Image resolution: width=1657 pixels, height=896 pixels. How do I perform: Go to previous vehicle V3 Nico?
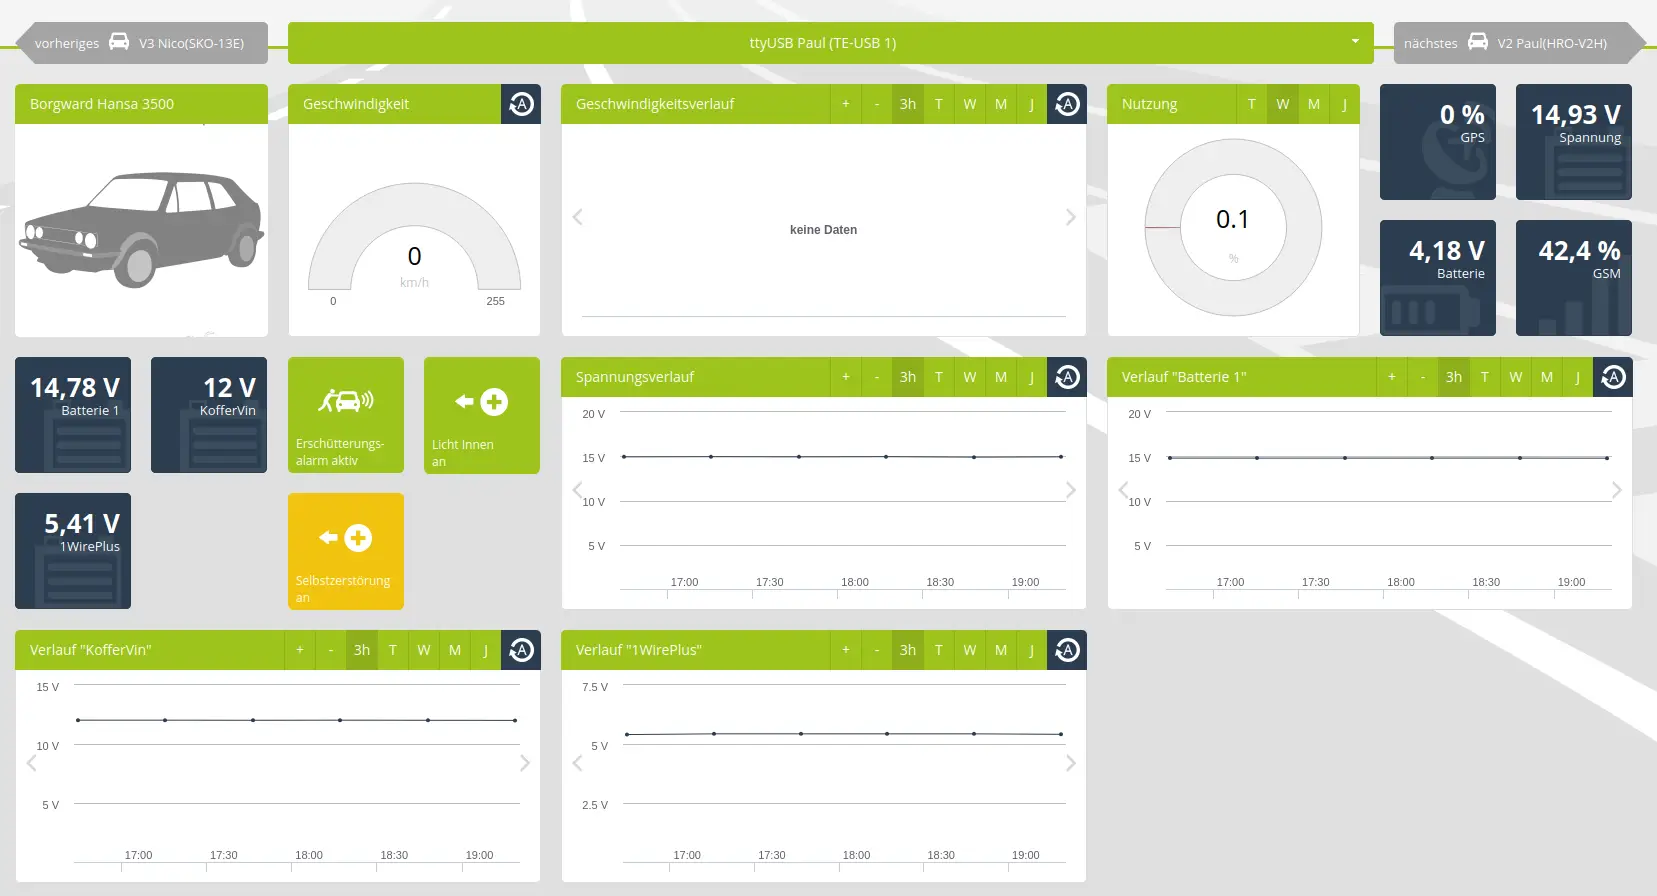(x=140, y=43)
